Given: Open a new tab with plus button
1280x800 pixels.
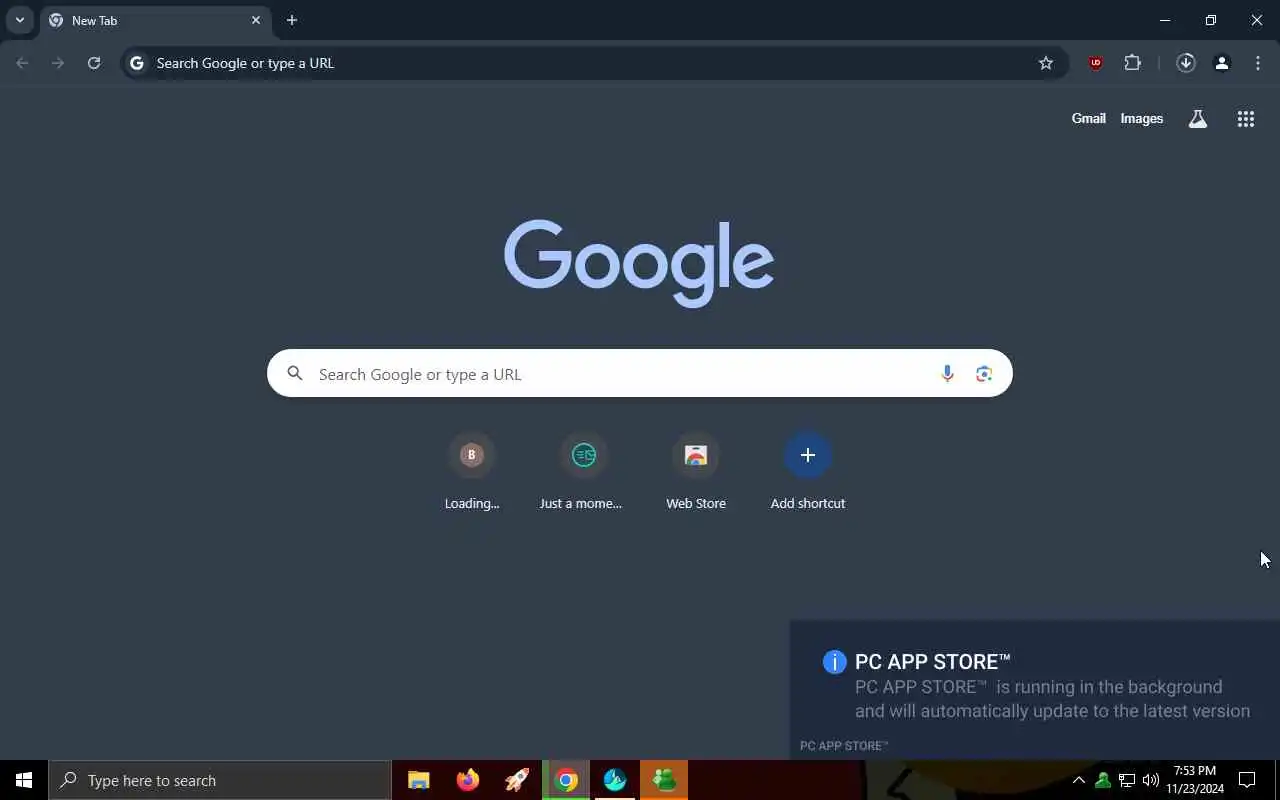Looking at the screenshot, I should pos(292,20).
